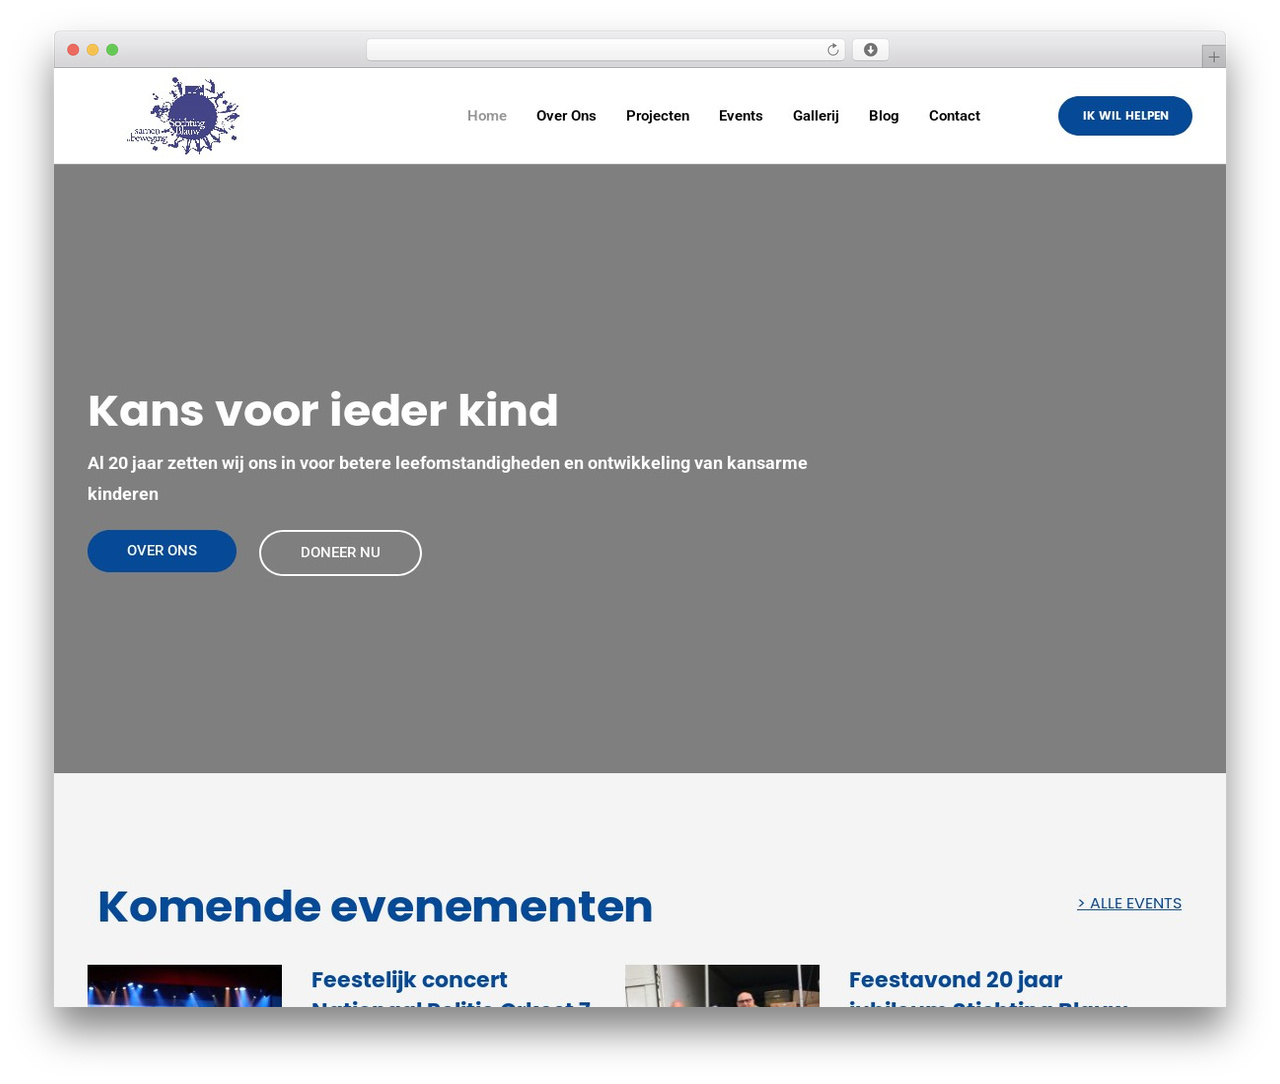1280x1084 pixels.
Task: Click the Feestavond event photo thumbnail
Action: pos(722,986)
